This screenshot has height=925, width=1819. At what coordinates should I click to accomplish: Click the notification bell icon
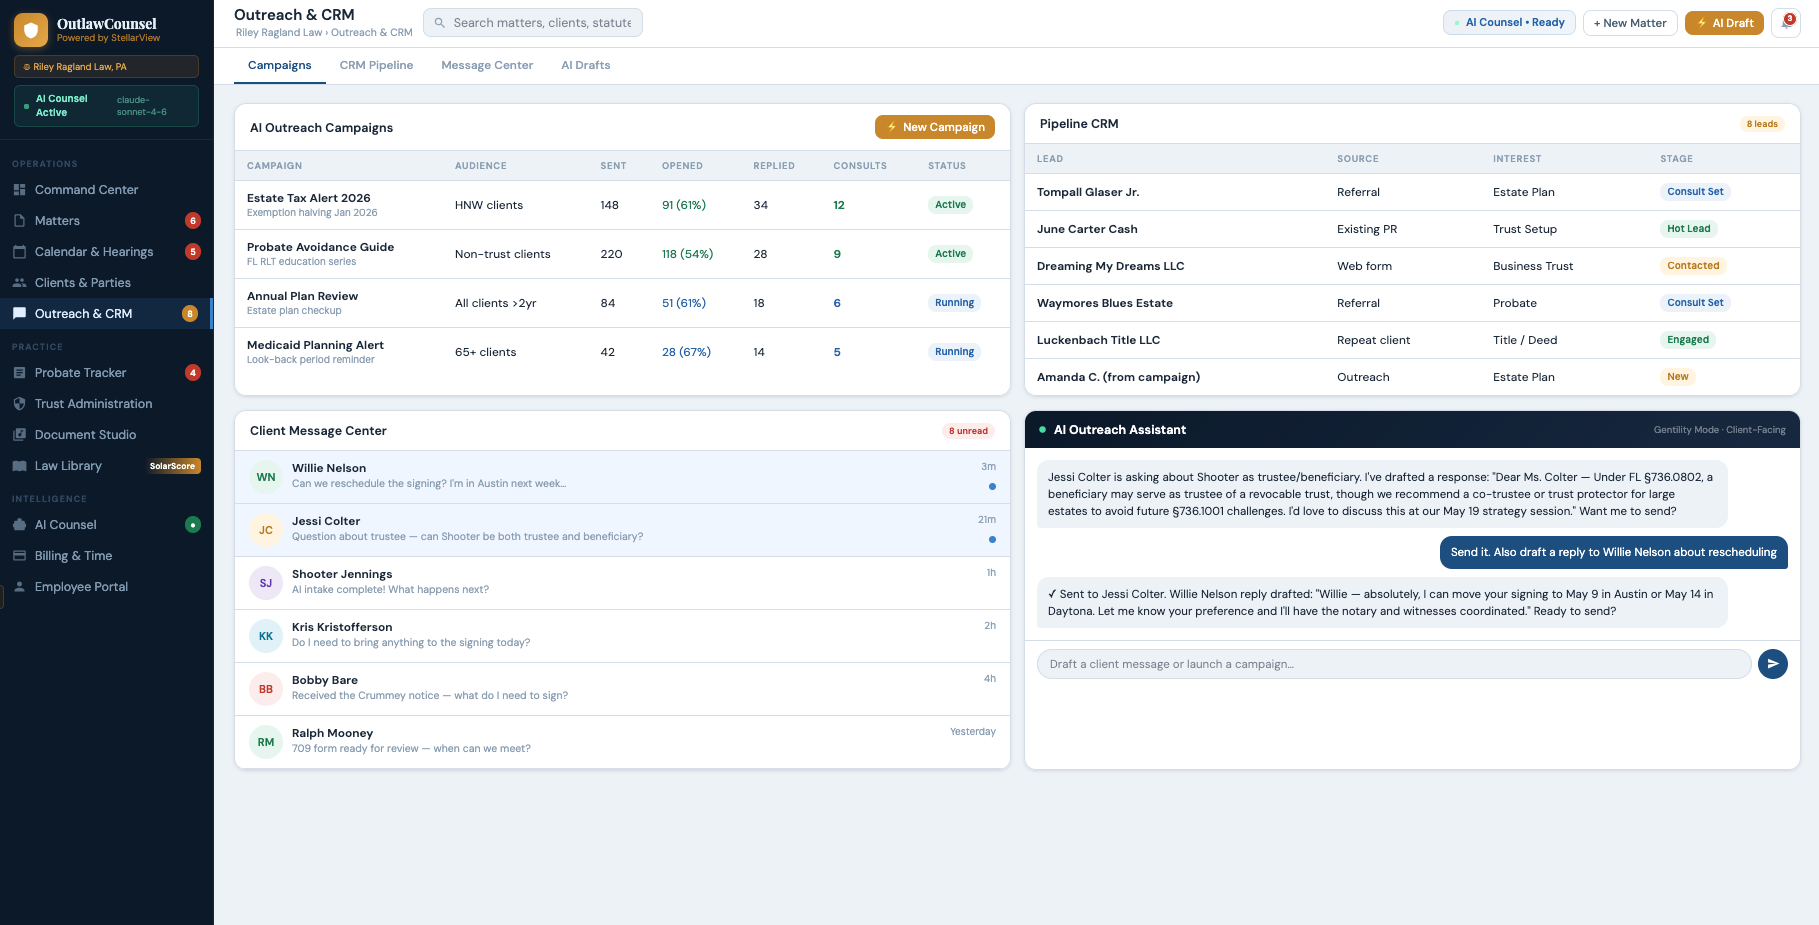click(1785, 23)
